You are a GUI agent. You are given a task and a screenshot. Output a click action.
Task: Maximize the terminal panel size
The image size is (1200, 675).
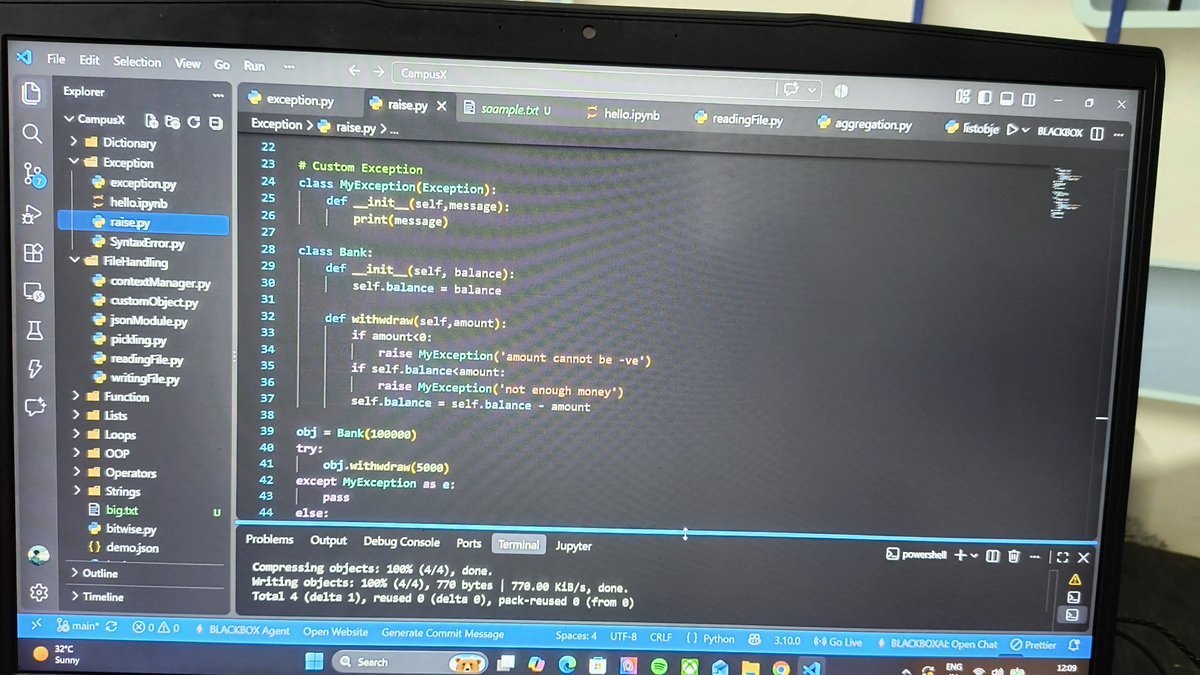pos(1063,557)
